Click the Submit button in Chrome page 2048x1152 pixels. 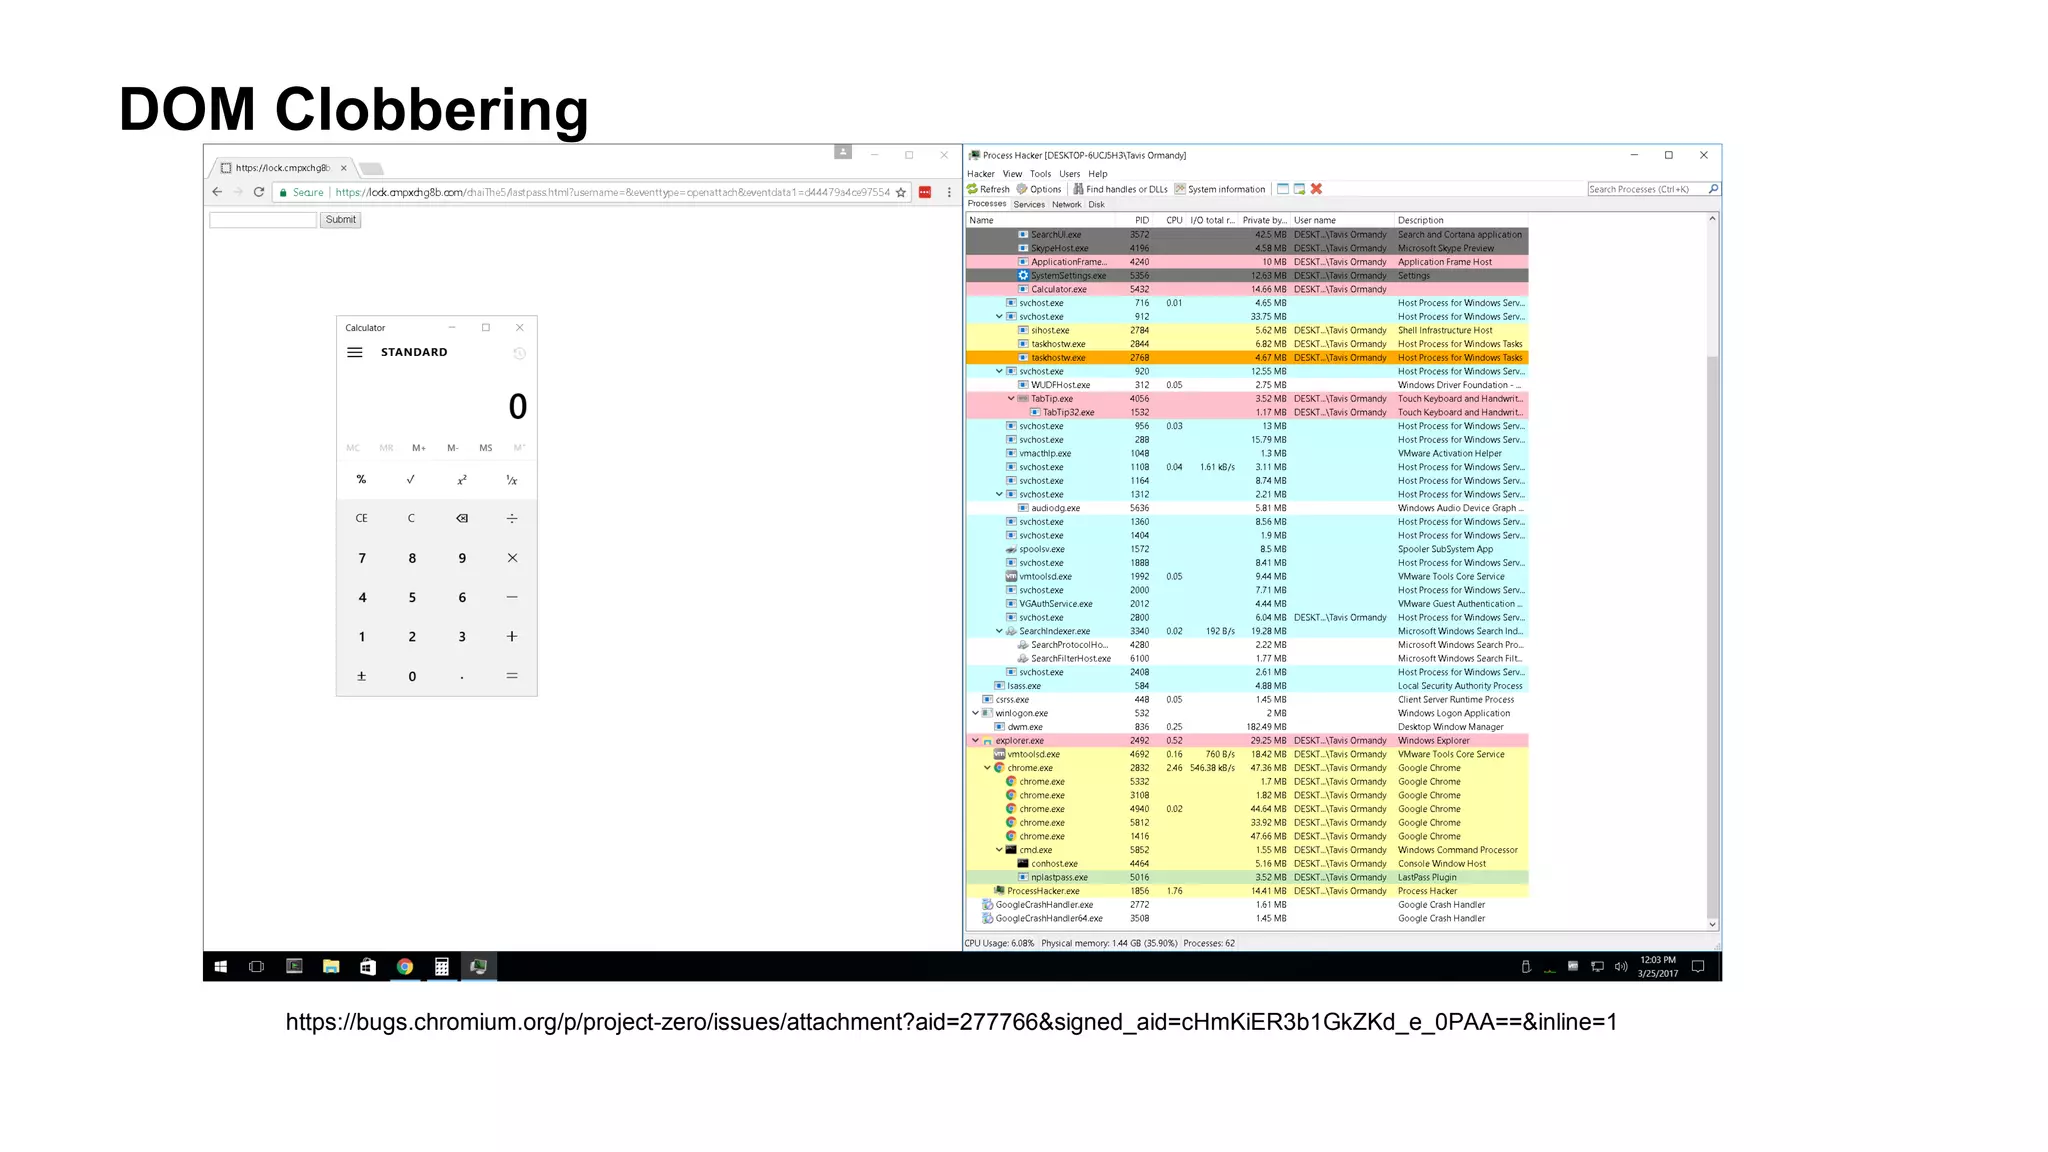340,220
